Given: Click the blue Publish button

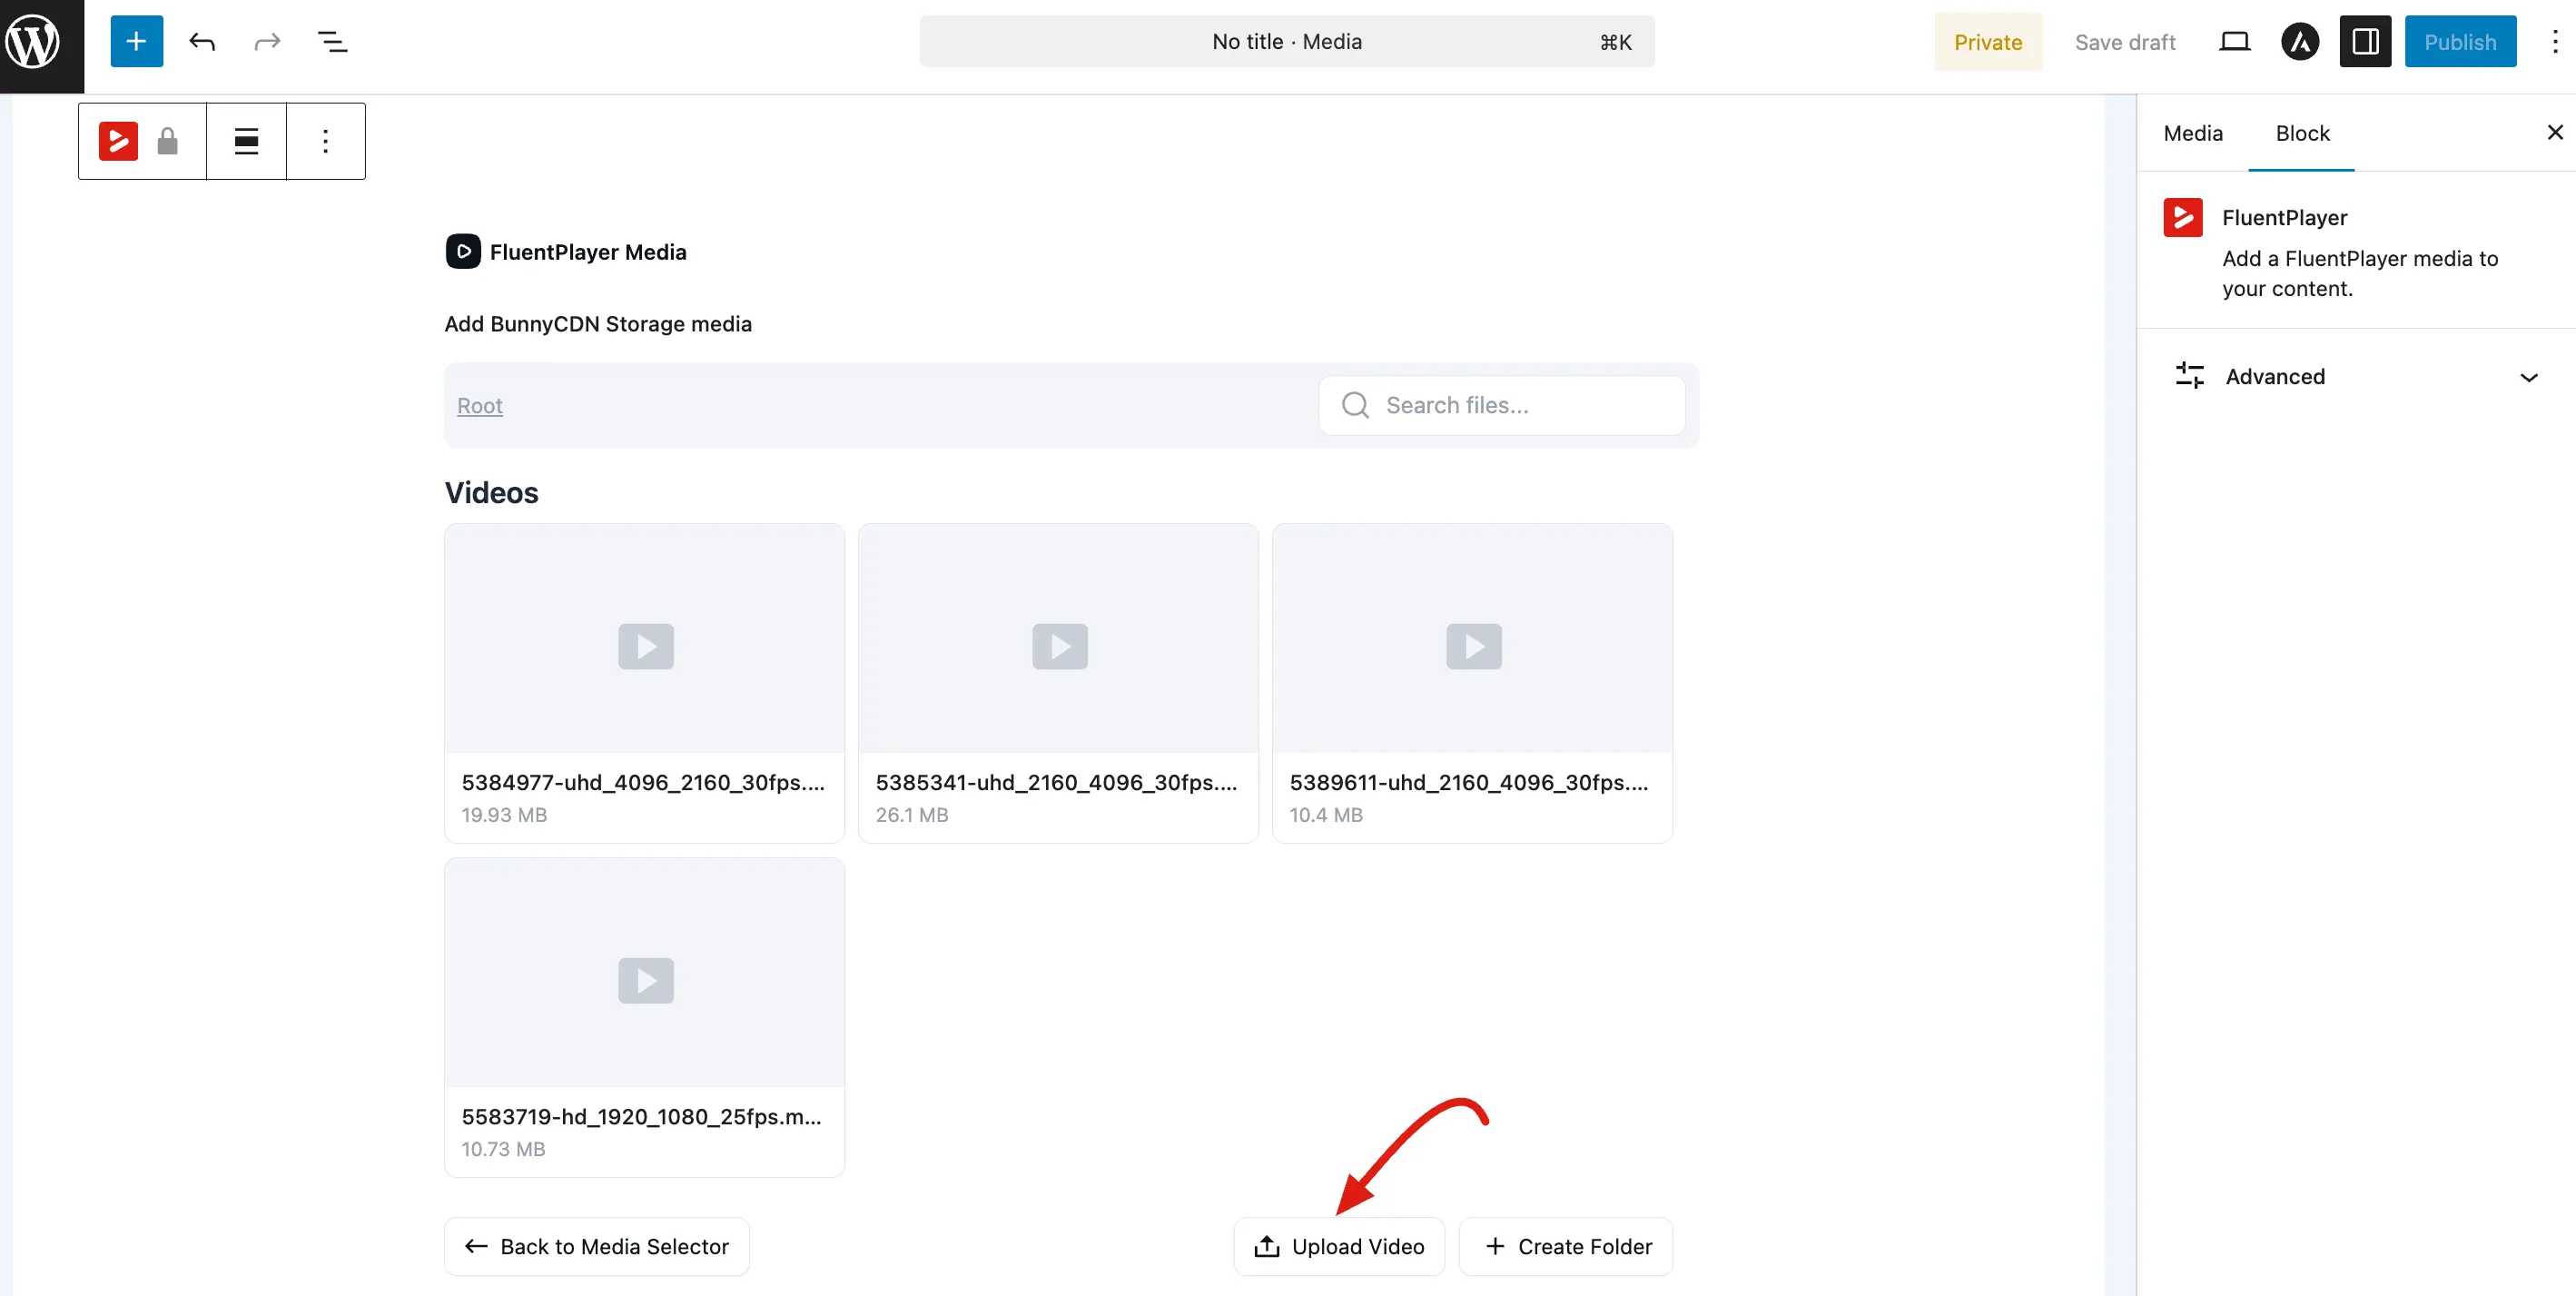Looking at the screenshot, I should [x=2460, y=42].
